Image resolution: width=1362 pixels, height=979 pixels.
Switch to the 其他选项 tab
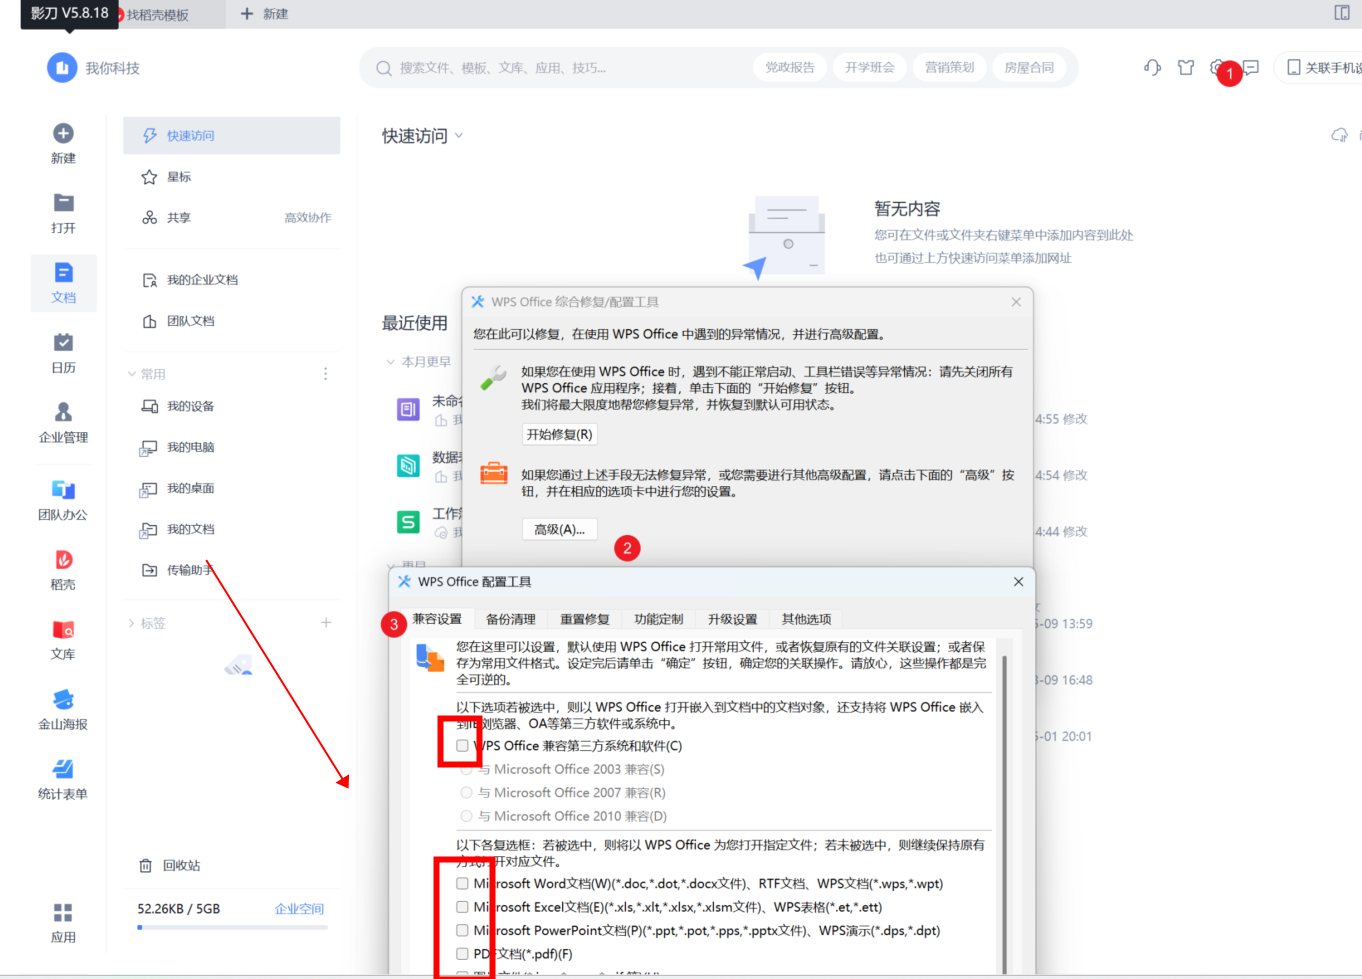pos(807,619)
